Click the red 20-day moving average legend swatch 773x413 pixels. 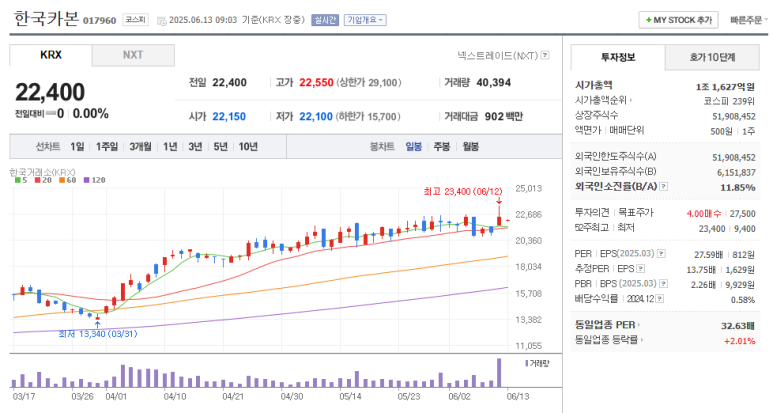(37, 180)
